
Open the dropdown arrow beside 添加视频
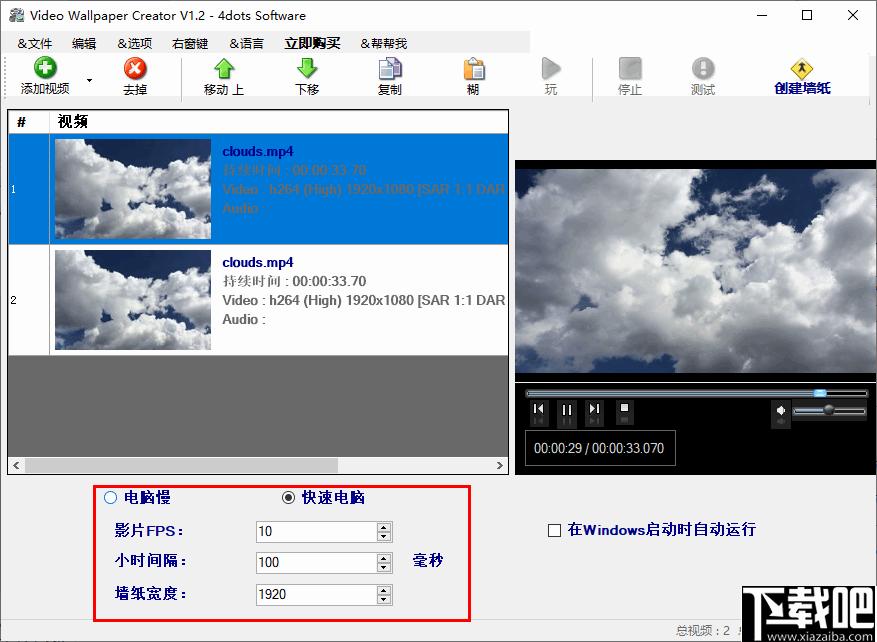click(89, 80)
